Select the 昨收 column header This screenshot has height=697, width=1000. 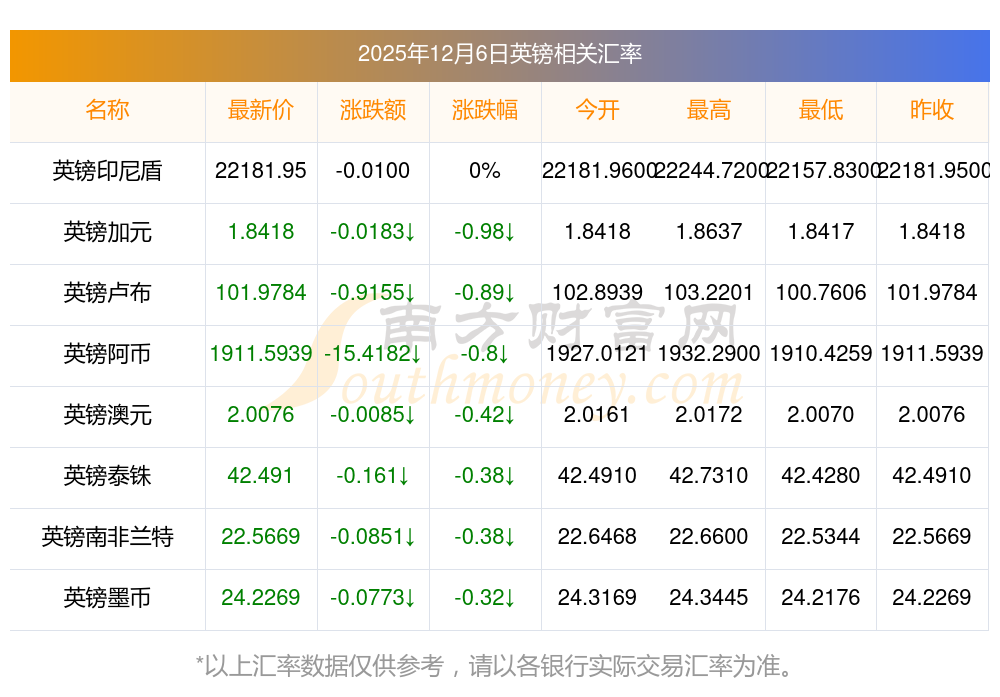[932, 110]
